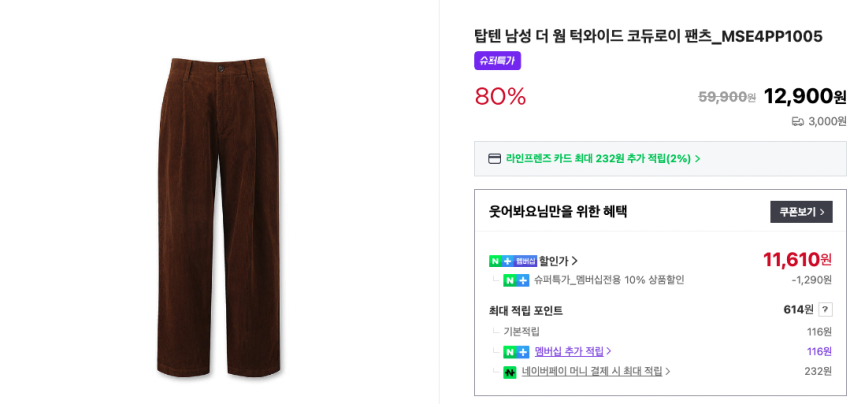The height and width of the screenshot is (404, 850).
Task: Open the 라인프렌즈 카드 추가 적립 link
Action: coord(597,158)
